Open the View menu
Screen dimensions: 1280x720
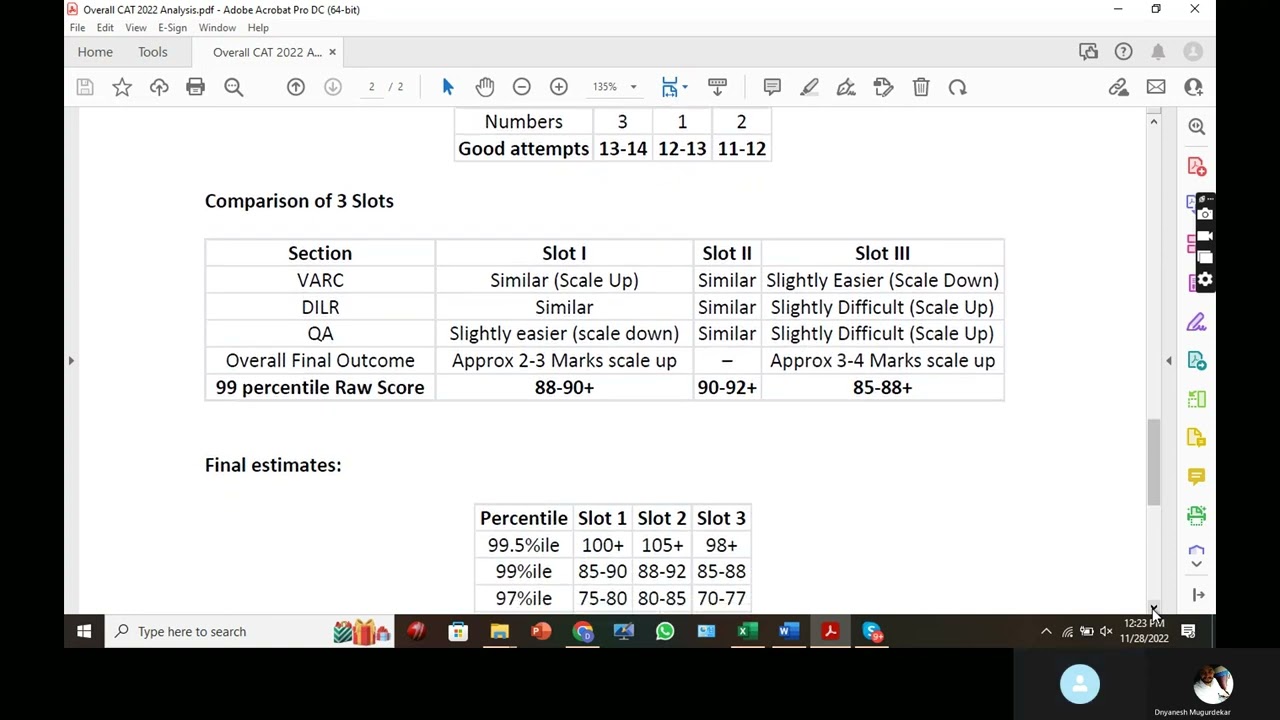tap(136, 28)
